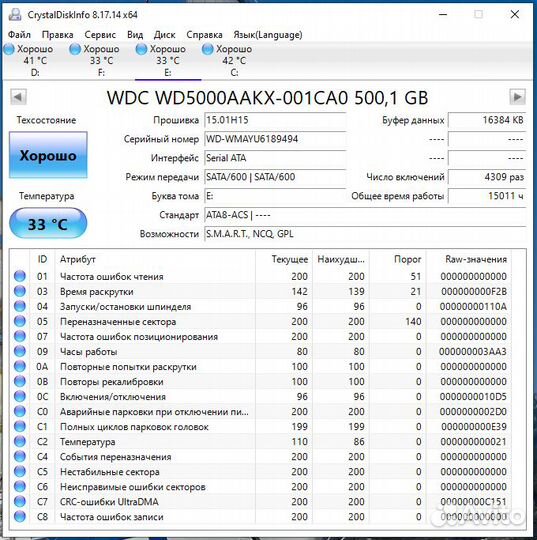Click status orb for Запуски/остановки шпинделя
The image size is (537, 540).
click(20, 307)
